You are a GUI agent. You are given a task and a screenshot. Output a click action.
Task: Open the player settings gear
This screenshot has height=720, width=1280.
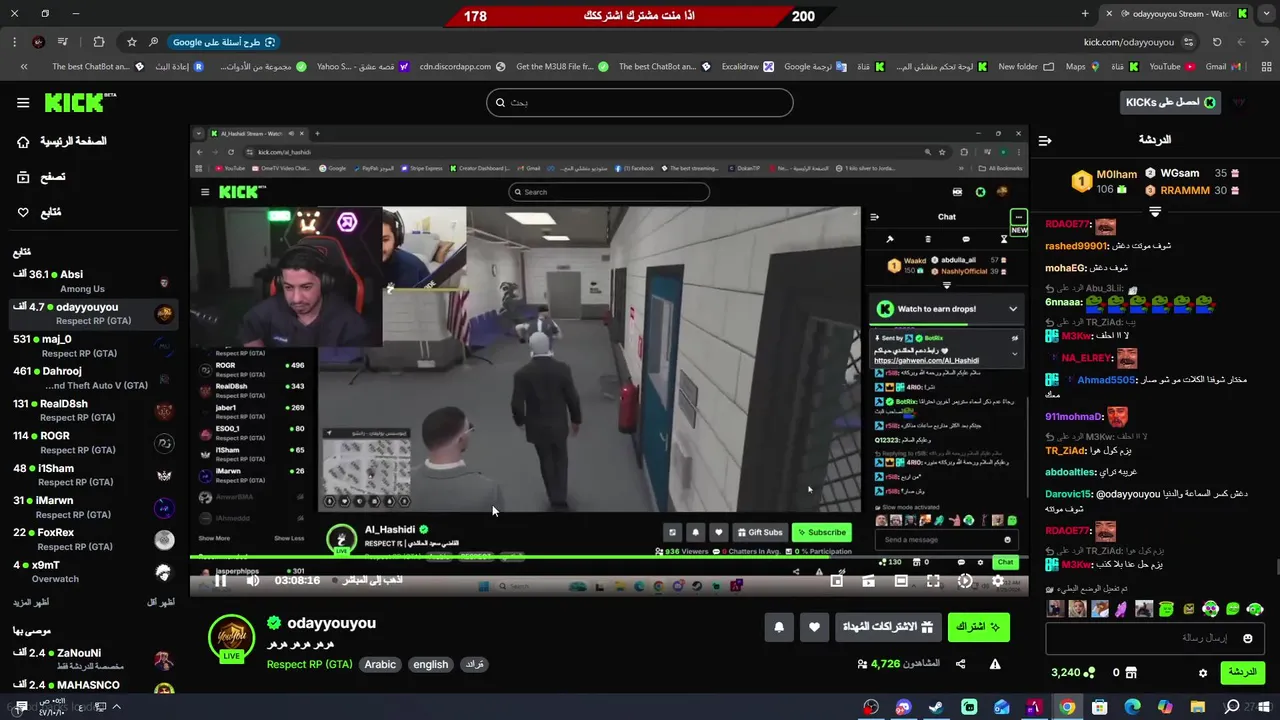pyautogui.click(x=997, y=581)
